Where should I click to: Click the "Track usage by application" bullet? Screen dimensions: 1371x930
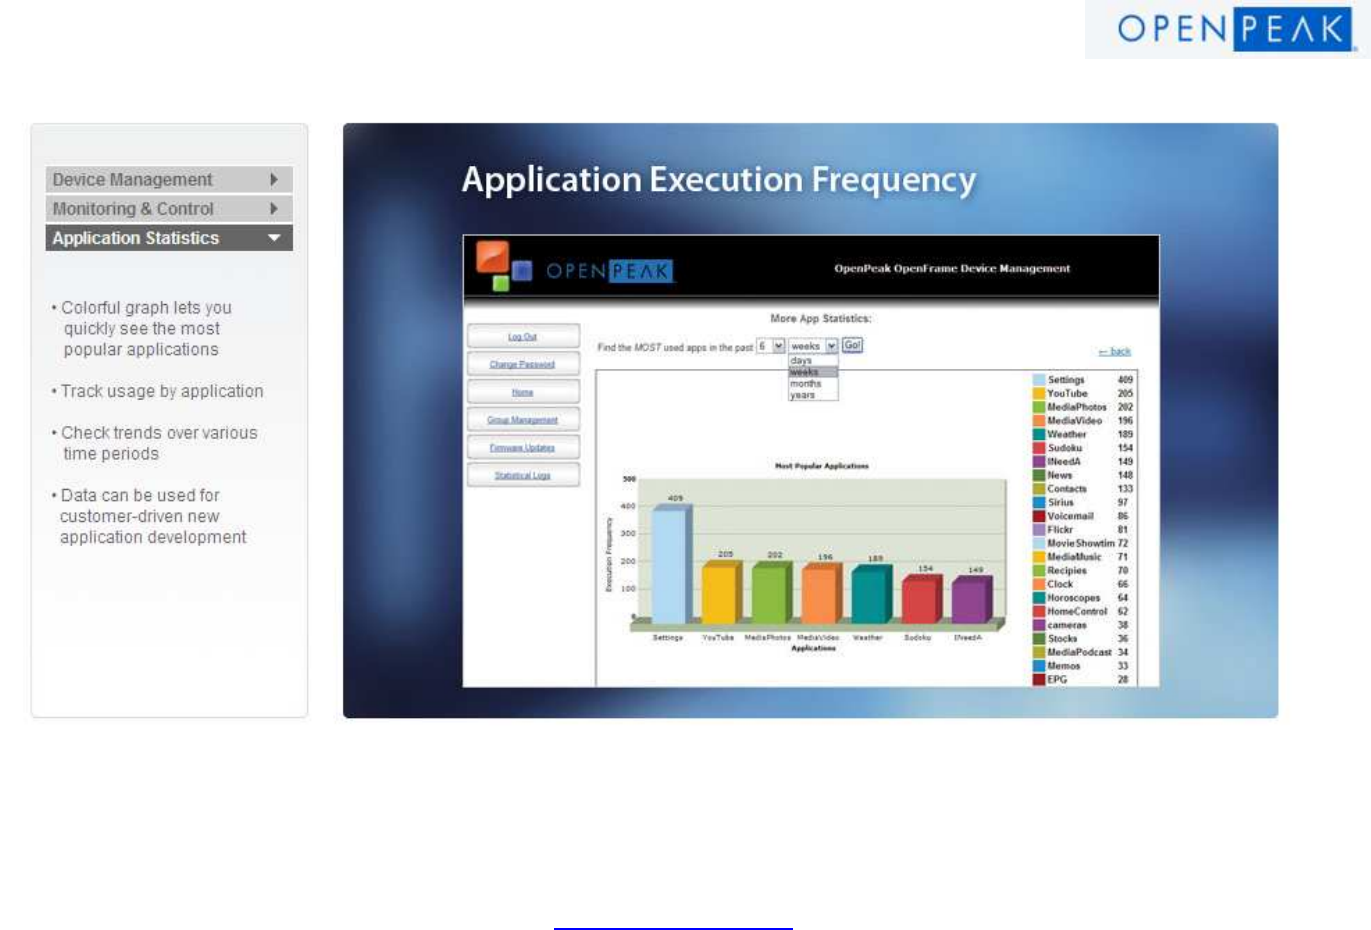click(157, 391)
